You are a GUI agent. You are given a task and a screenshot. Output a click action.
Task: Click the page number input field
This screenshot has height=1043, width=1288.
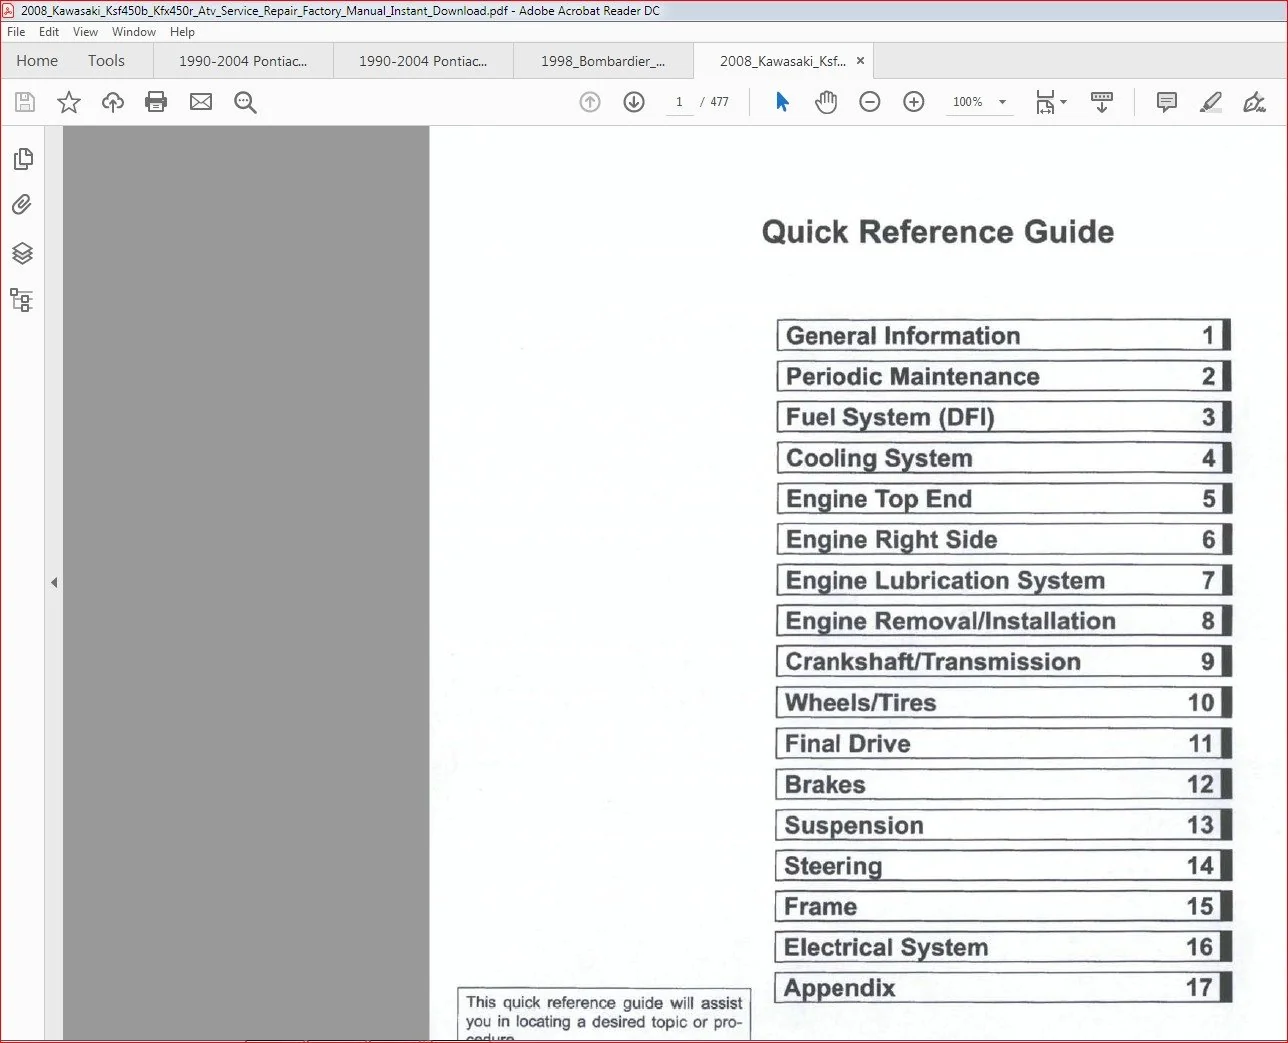(679, 102)
